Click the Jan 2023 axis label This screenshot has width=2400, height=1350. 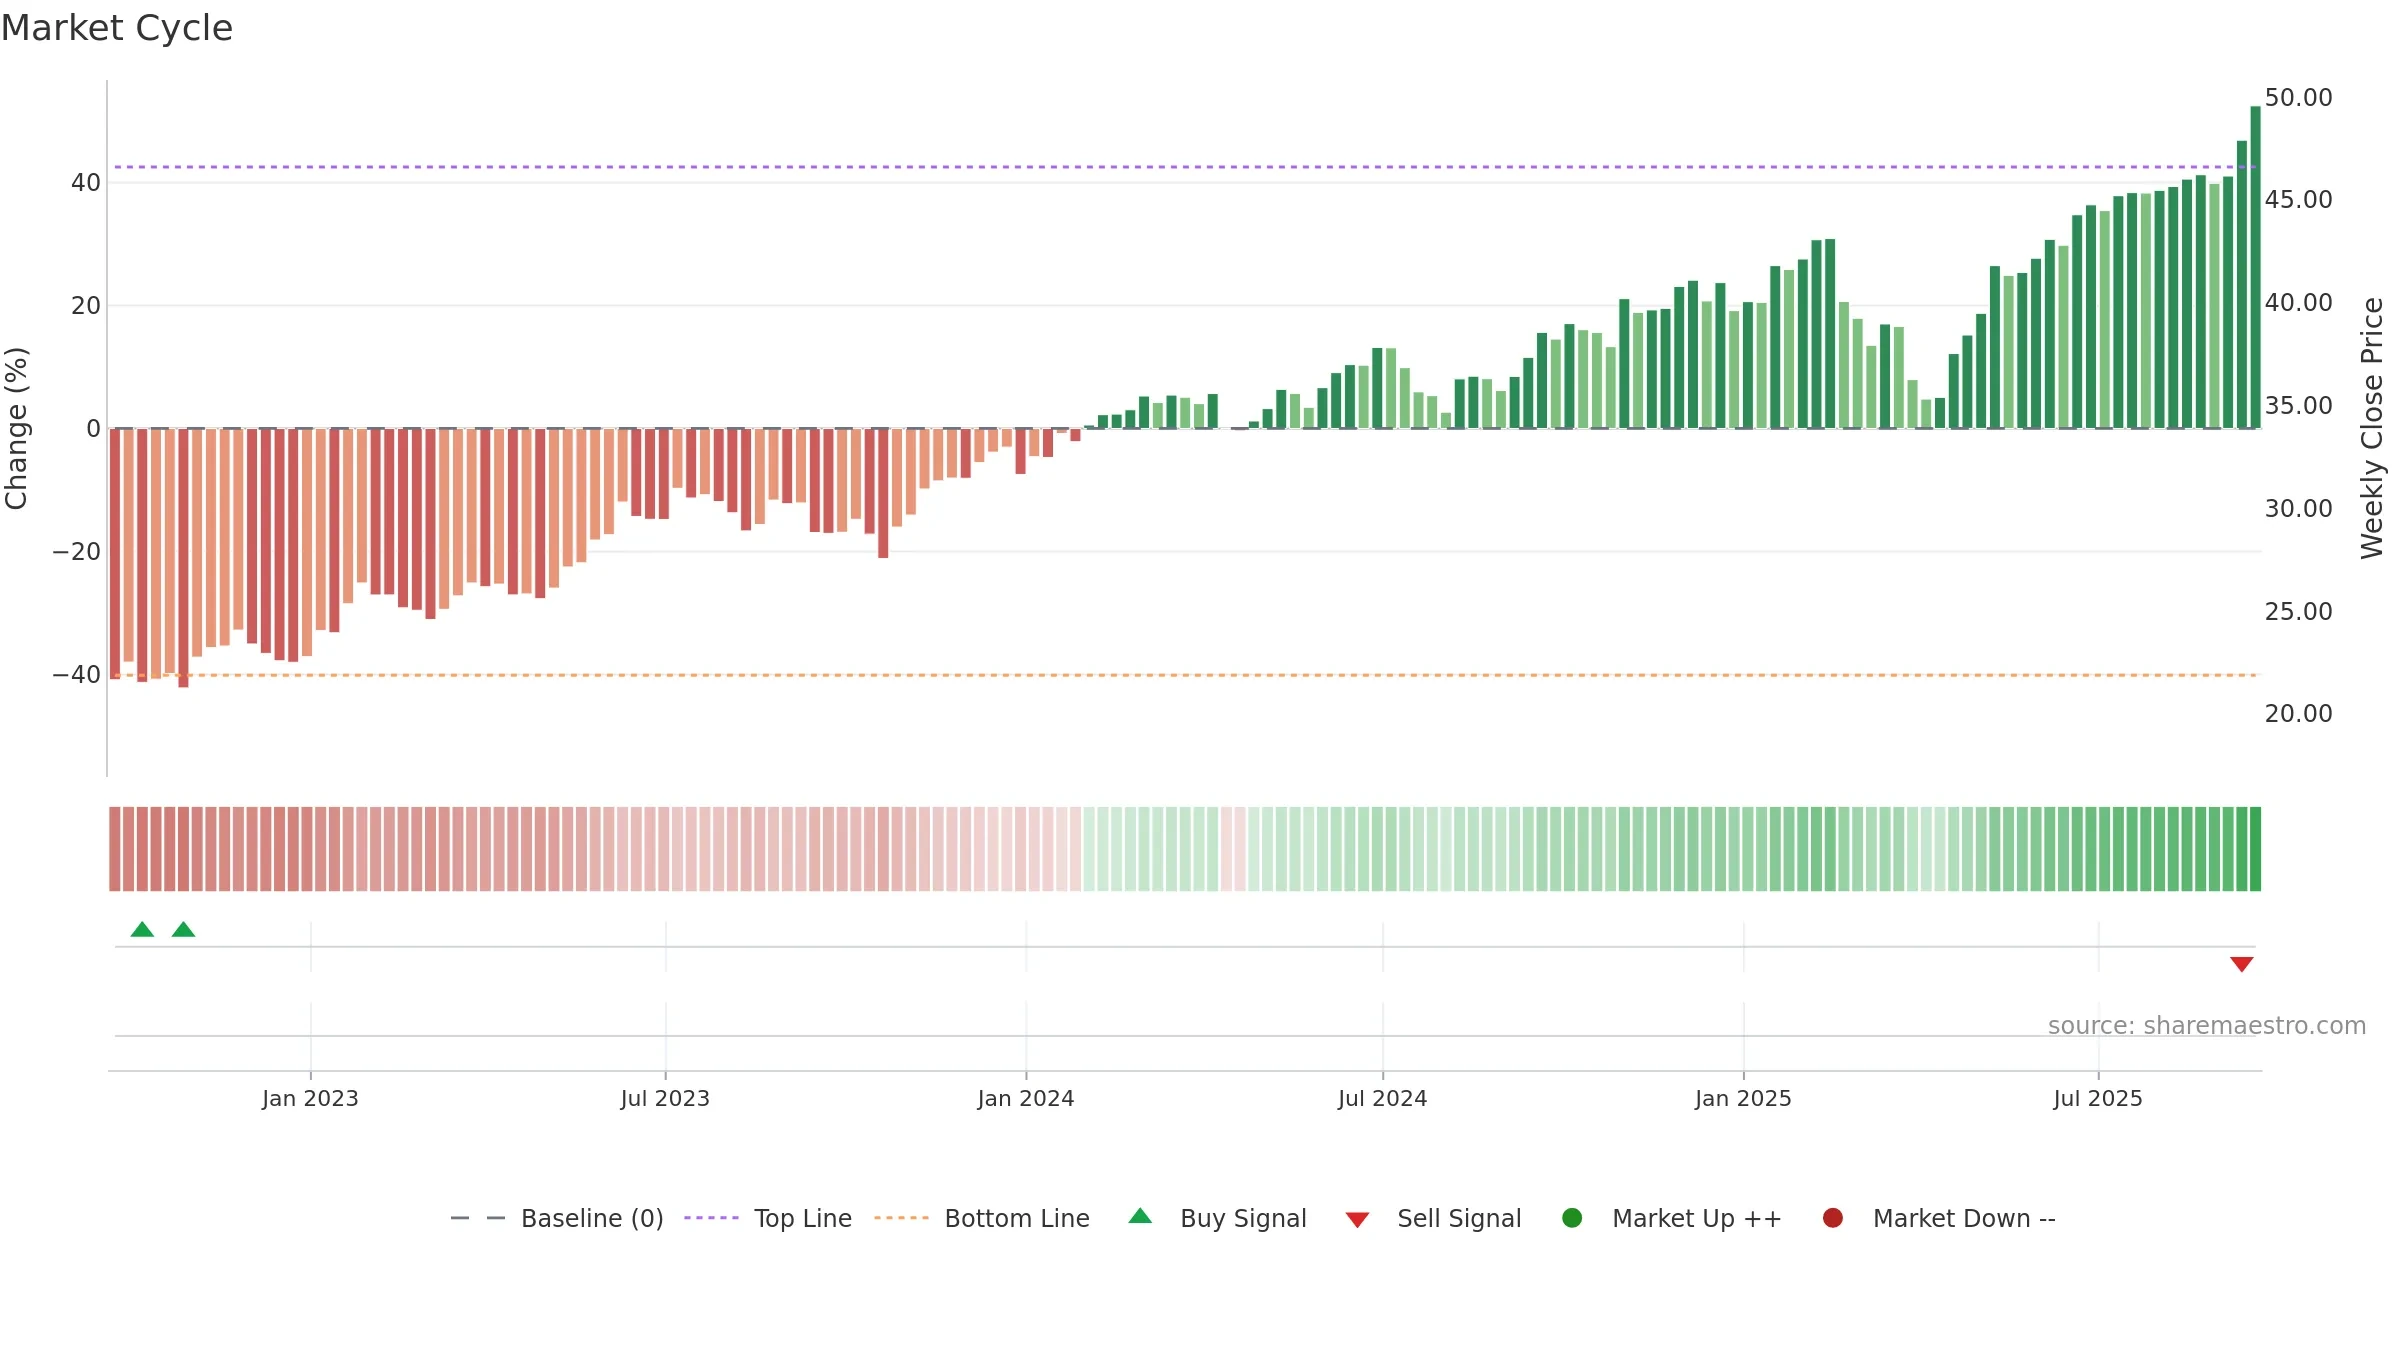310,1098
